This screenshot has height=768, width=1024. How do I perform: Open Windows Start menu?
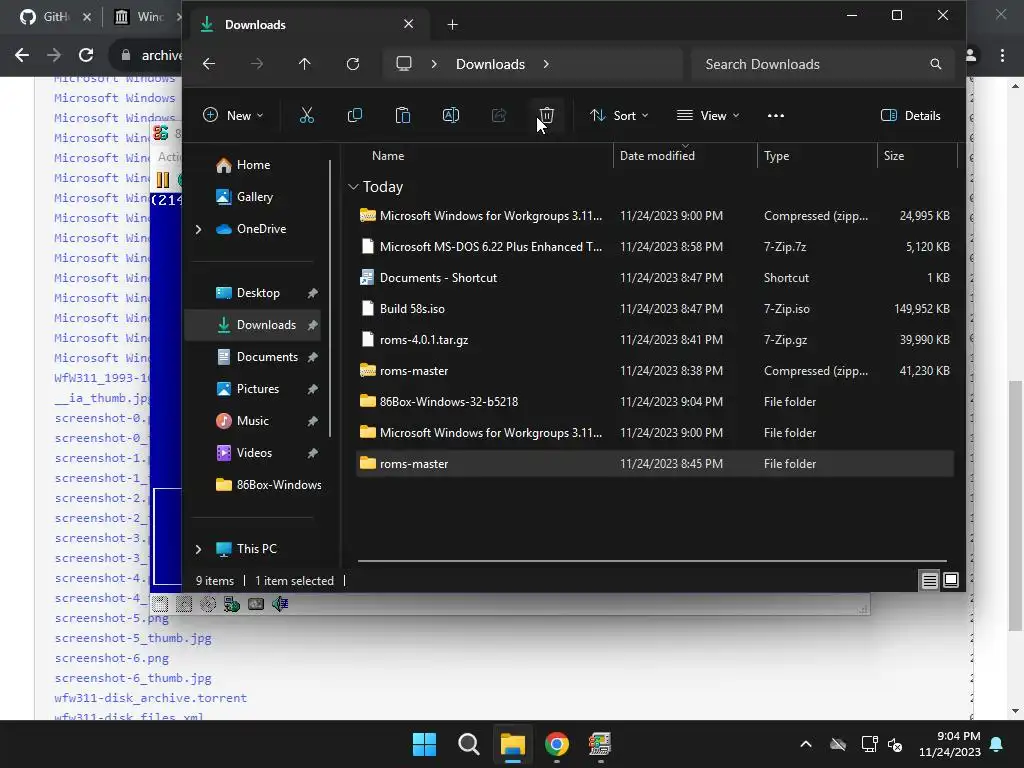[424, 744]
